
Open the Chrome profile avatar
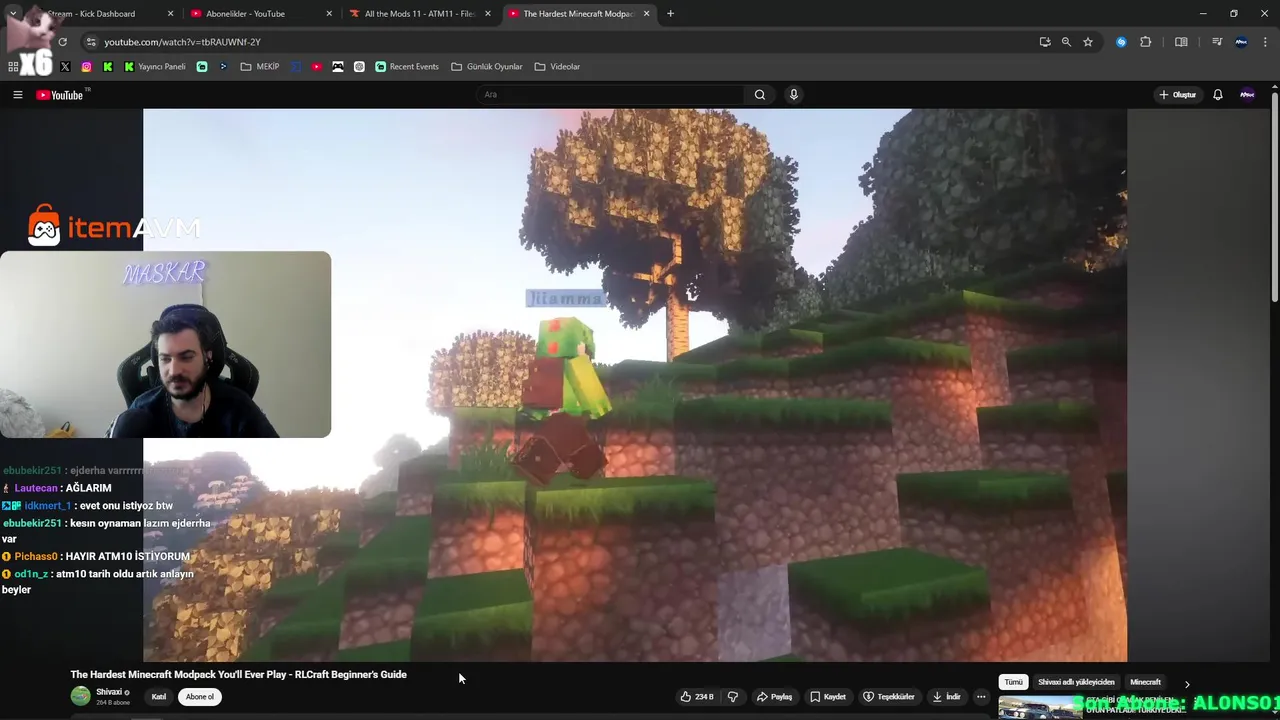point(1241,42)
